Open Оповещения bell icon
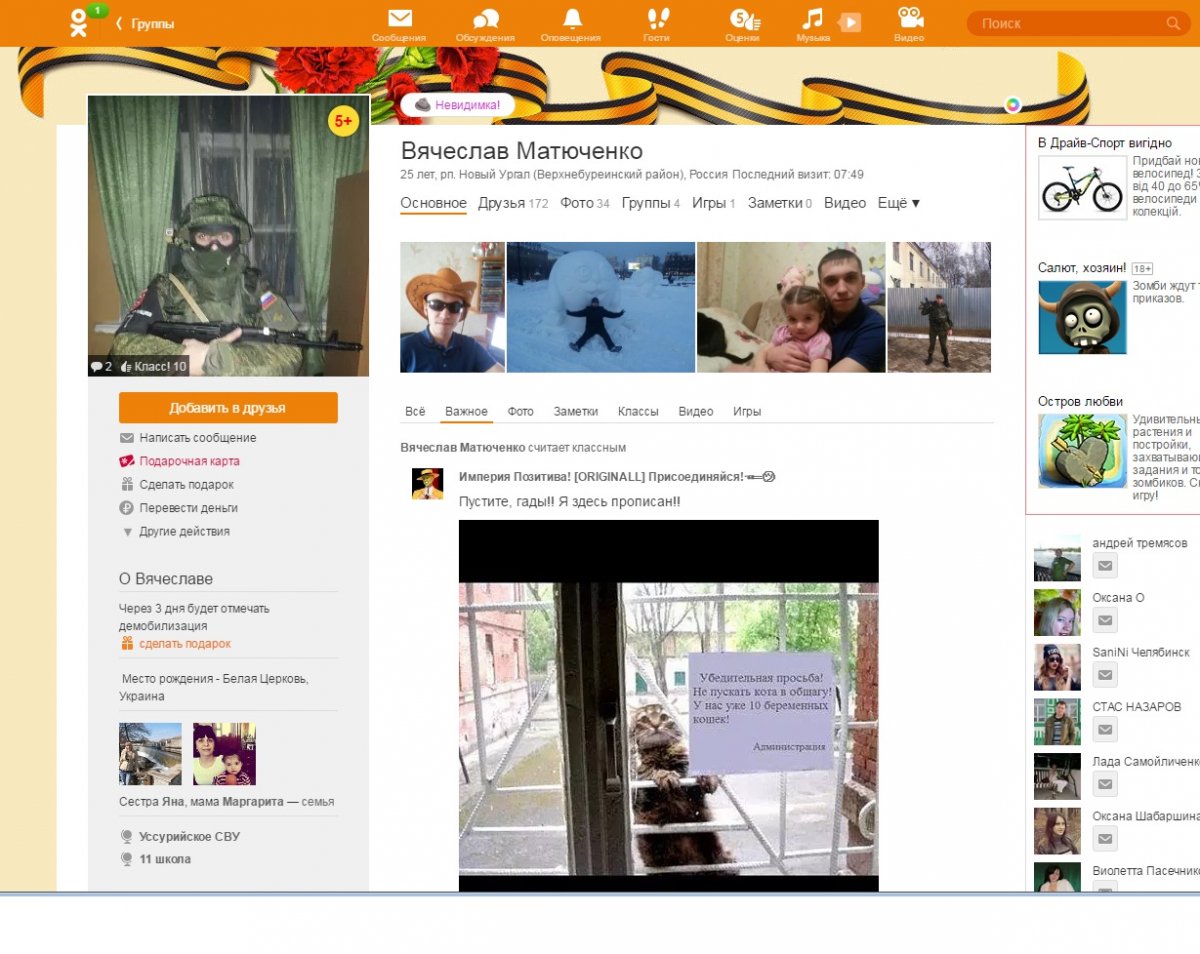 [572, 18]
